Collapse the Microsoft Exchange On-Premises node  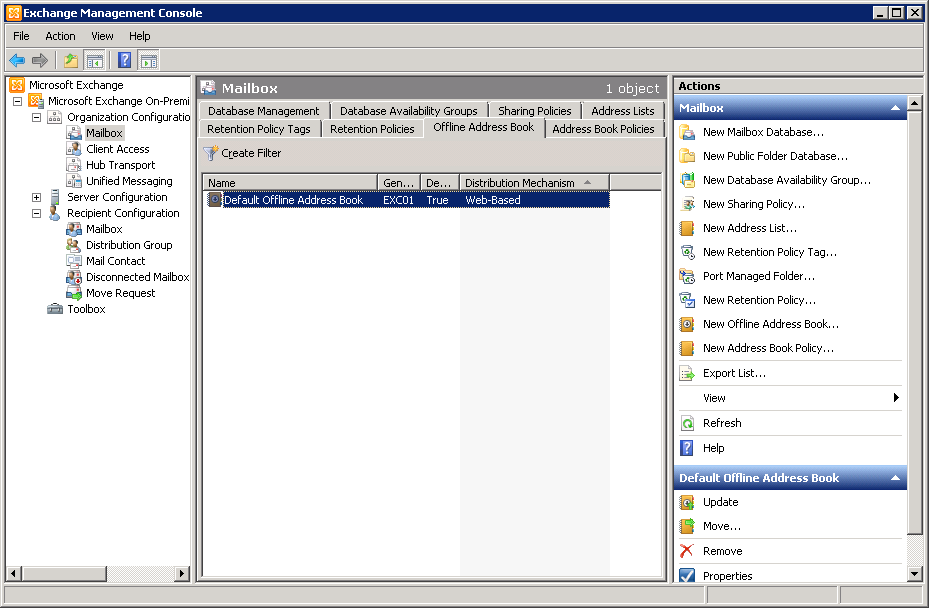pyautogui.click(x=18, y=101)
